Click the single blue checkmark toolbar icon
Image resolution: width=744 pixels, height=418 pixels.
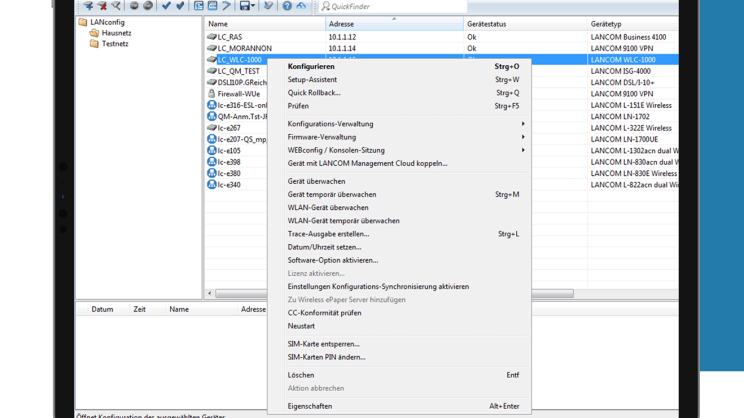[166, 6]
